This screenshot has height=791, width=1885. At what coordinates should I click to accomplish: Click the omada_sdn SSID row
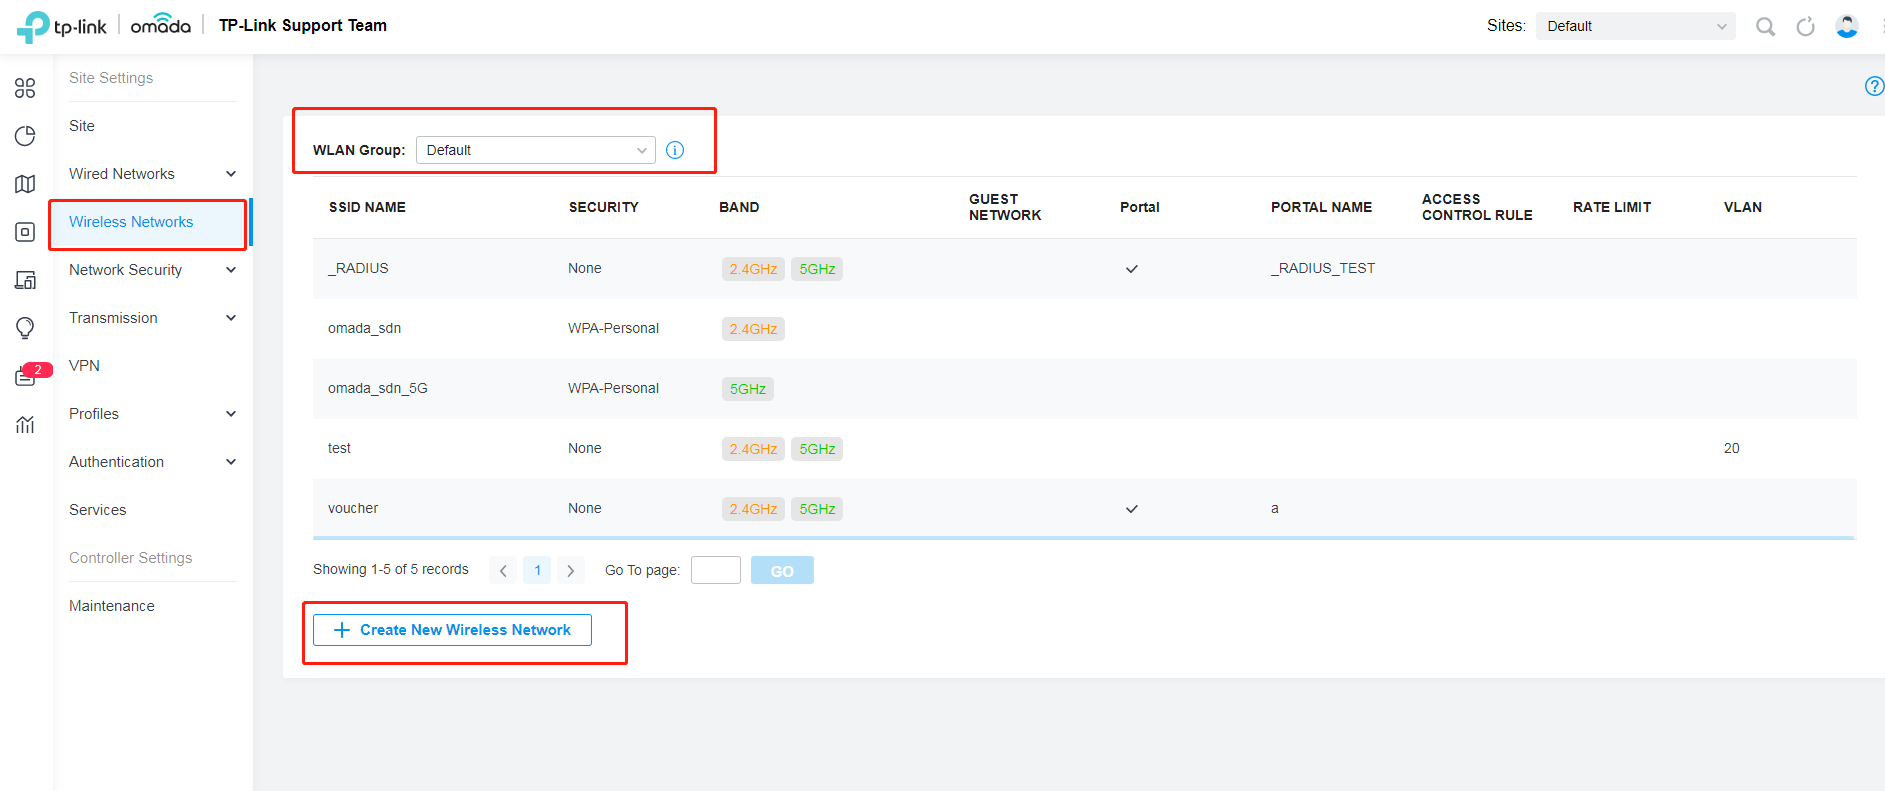pyautogui.click(x=1084, y=328)
